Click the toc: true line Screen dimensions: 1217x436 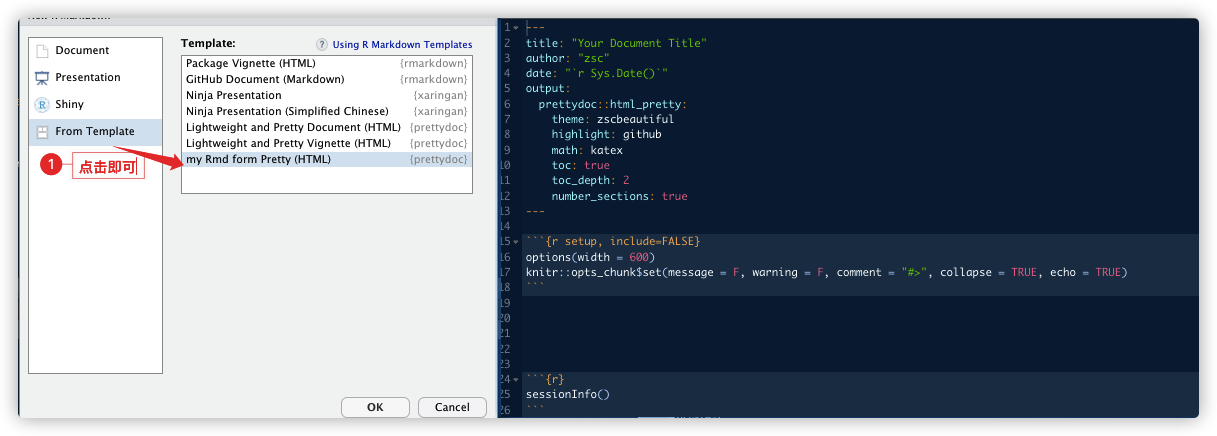580,165
